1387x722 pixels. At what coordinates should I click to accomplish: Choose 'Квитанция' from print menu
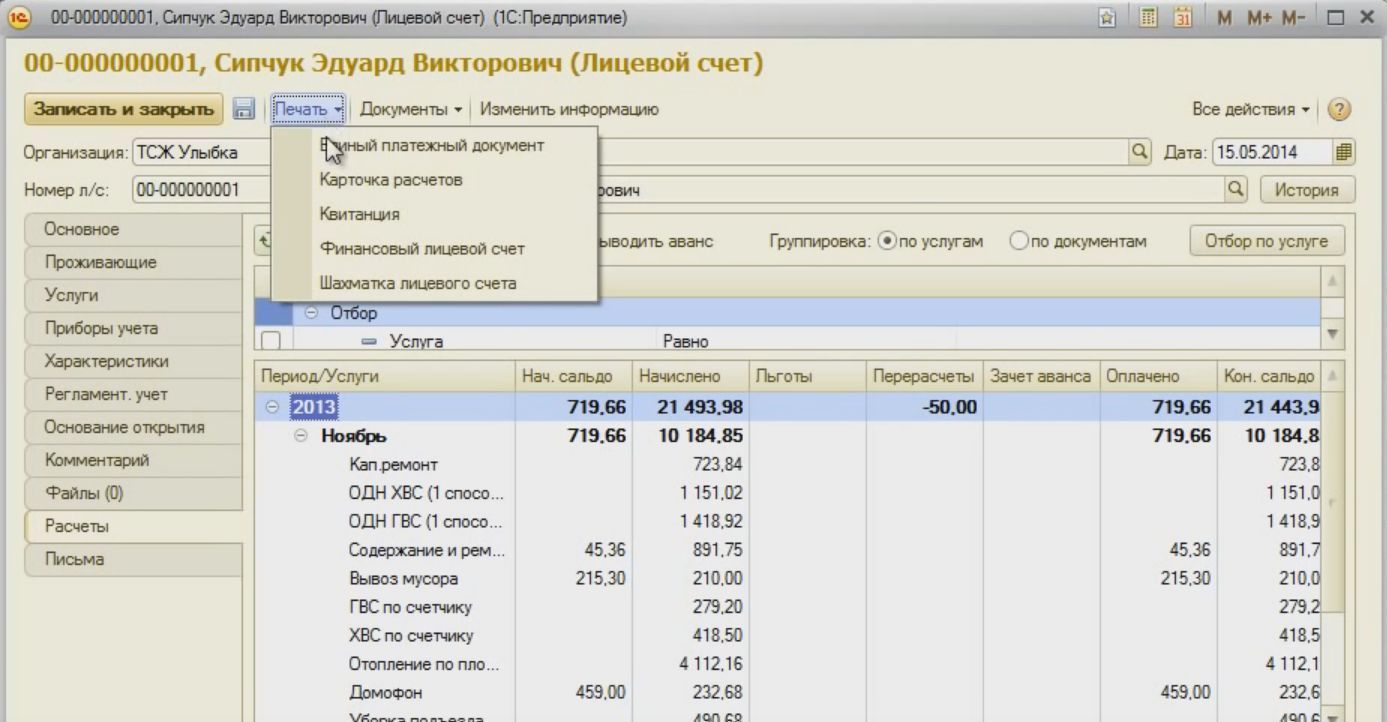433,214
